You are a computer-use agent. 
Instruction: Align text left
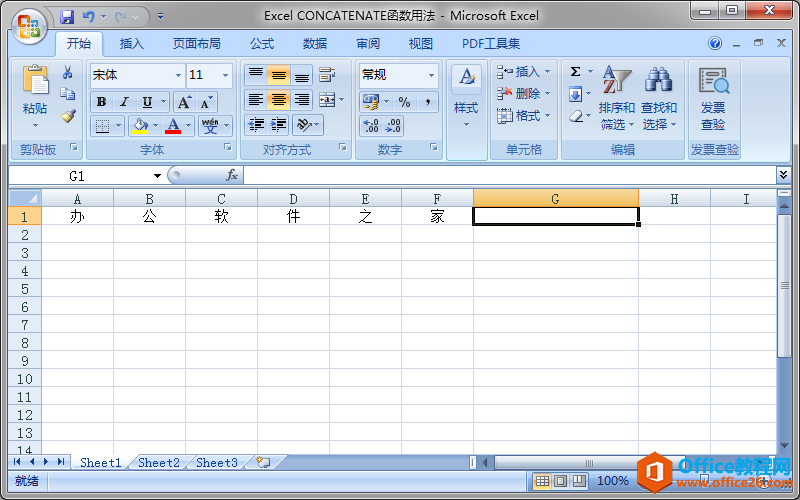click(256, 100)
